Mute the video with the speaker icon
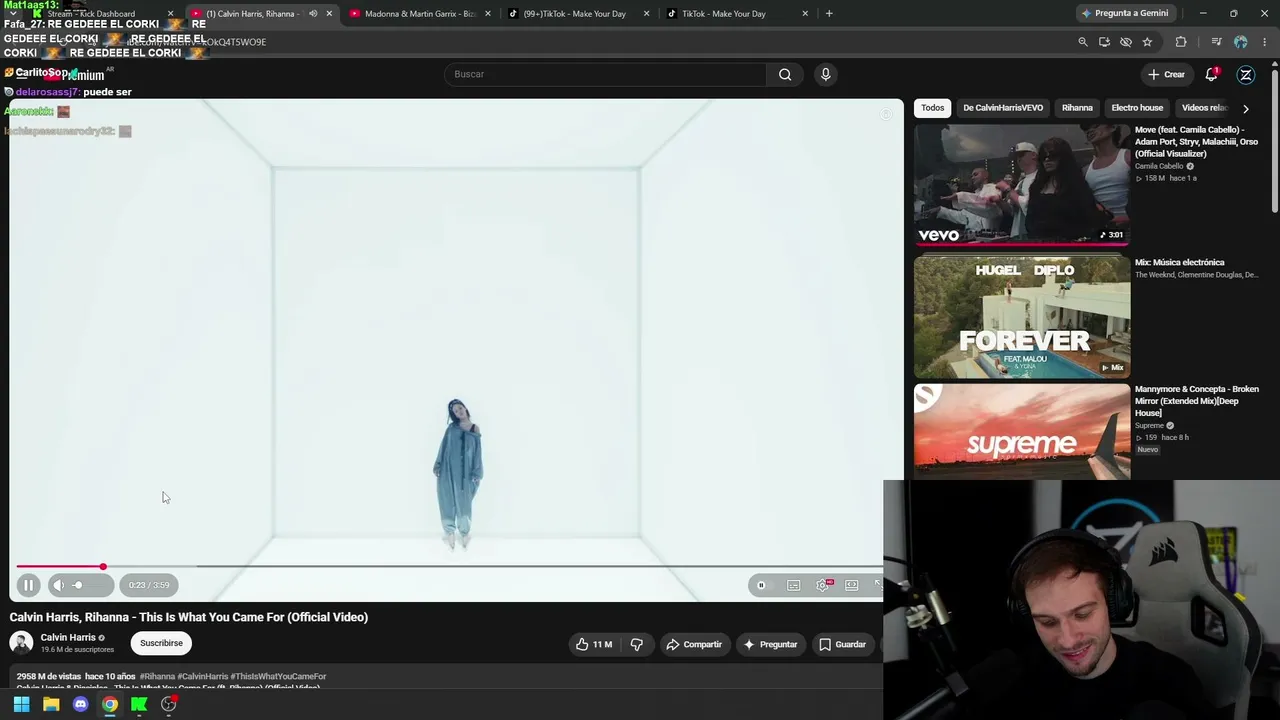The height and width of the screenshot is (720, 1280). 59,585
